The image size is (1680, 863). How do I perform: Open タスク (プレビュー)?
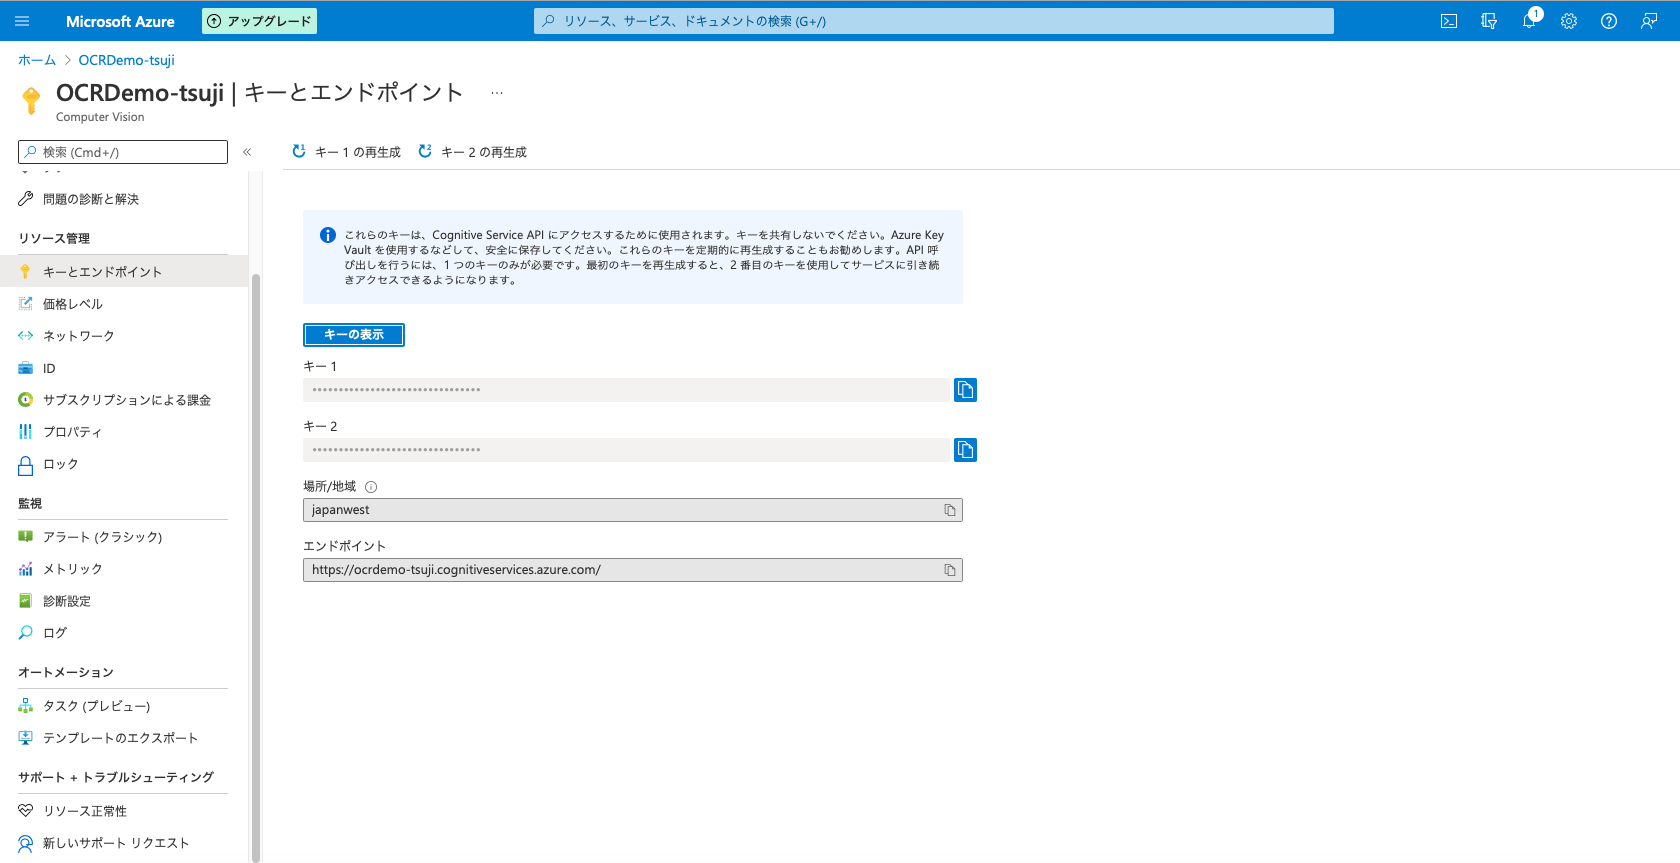pyautogui.click(x=124, y=706)
